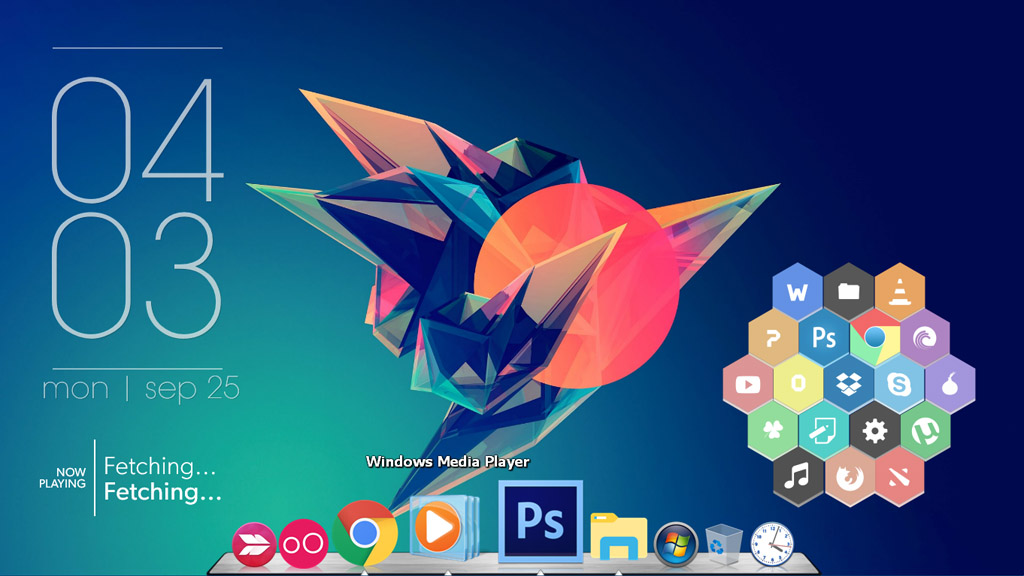This screenshot has width=1024, height=576.
Task: Click the mon sep 25 date label
Action: click(141, 389)
